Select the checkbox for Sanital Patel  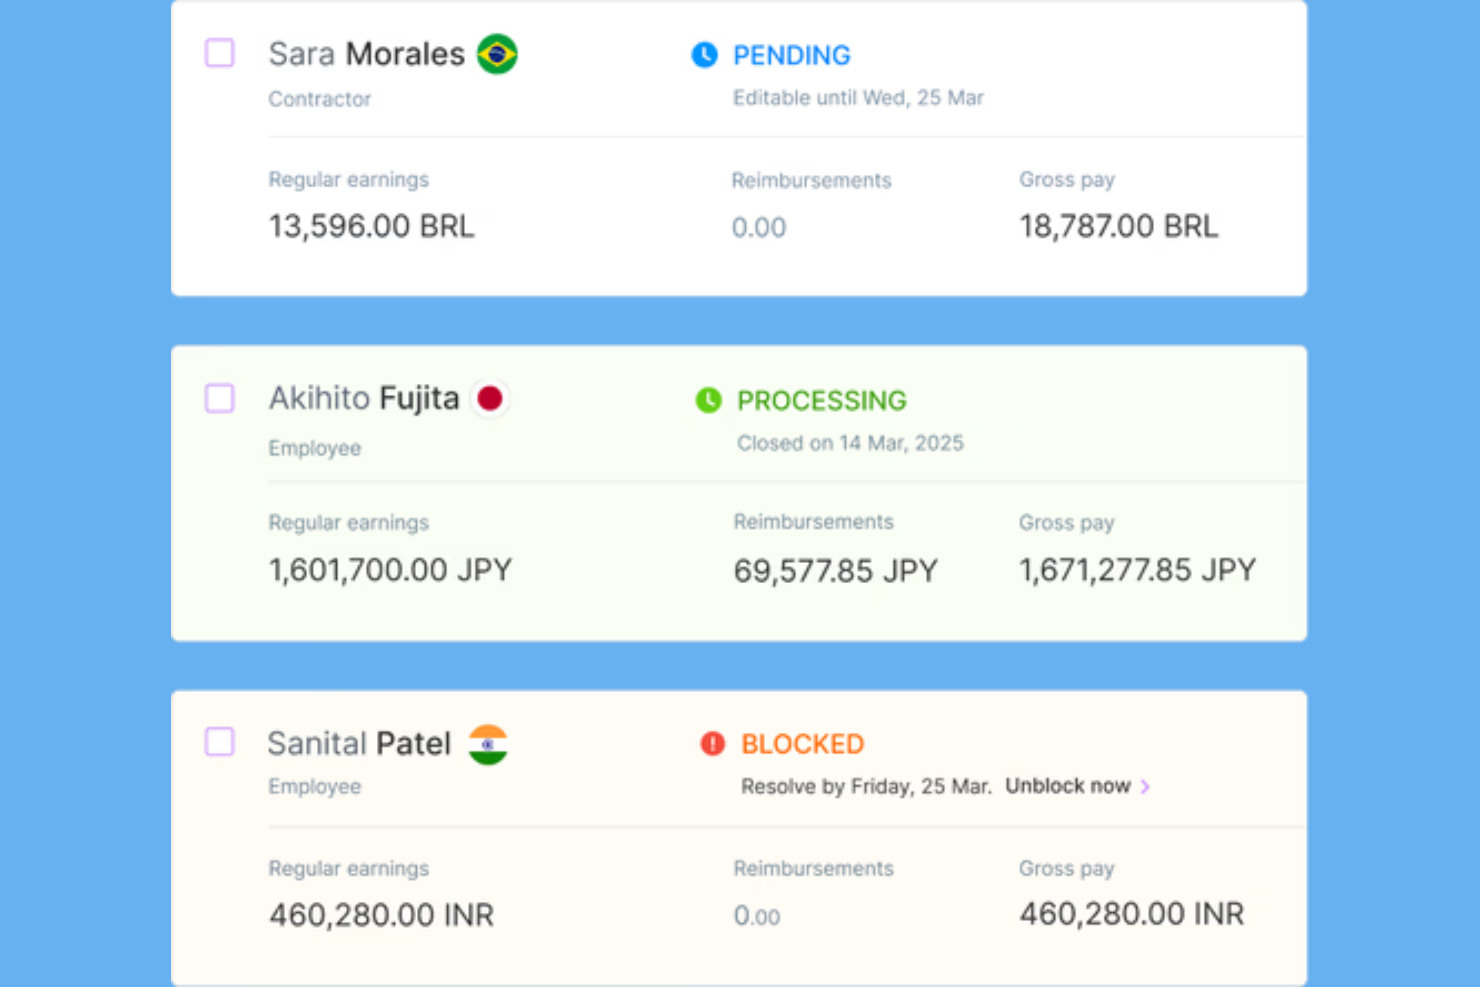pyautogui.click(x=219, y=743)
